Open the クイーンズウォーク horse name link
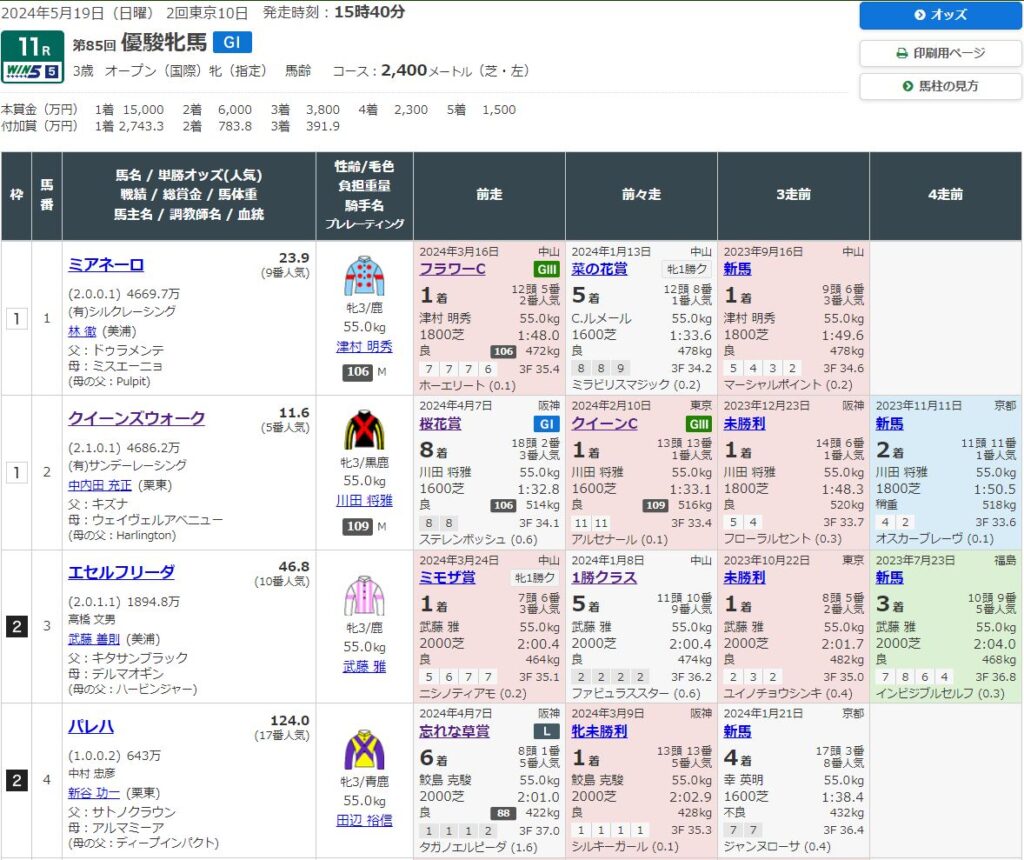Image resolution: width=1024 pixels, height=860 pixels. coord(136,419)
